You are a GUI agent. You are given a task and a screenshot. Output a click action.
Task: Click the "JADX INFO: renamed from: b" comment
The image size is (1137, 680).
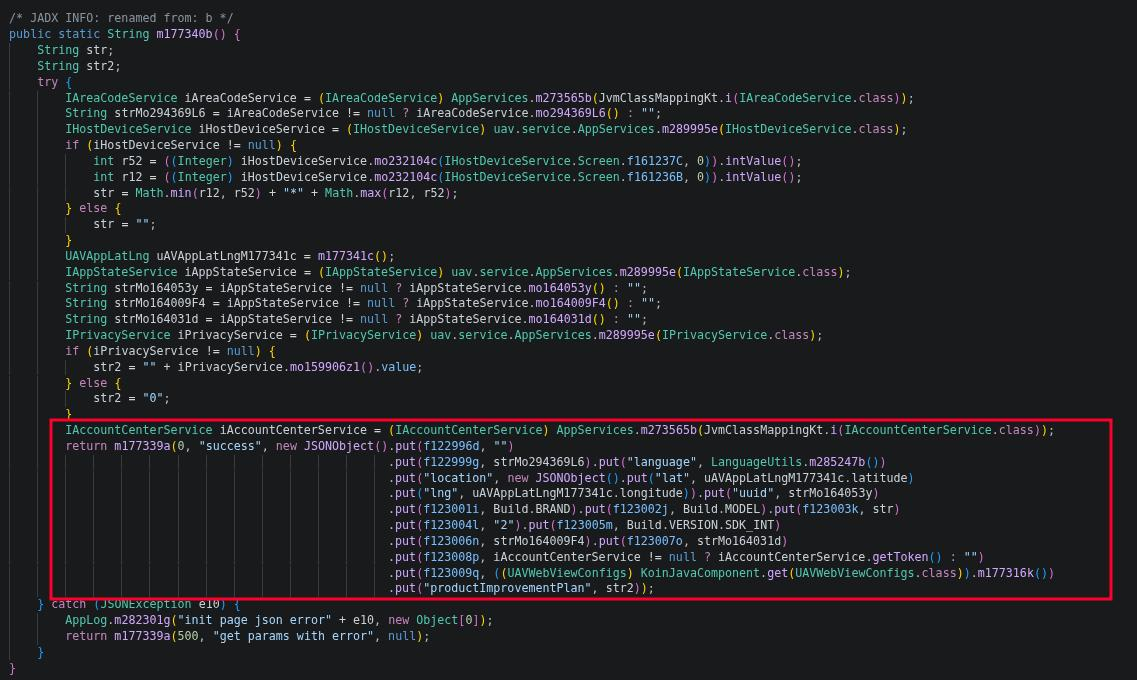(121, 18)
